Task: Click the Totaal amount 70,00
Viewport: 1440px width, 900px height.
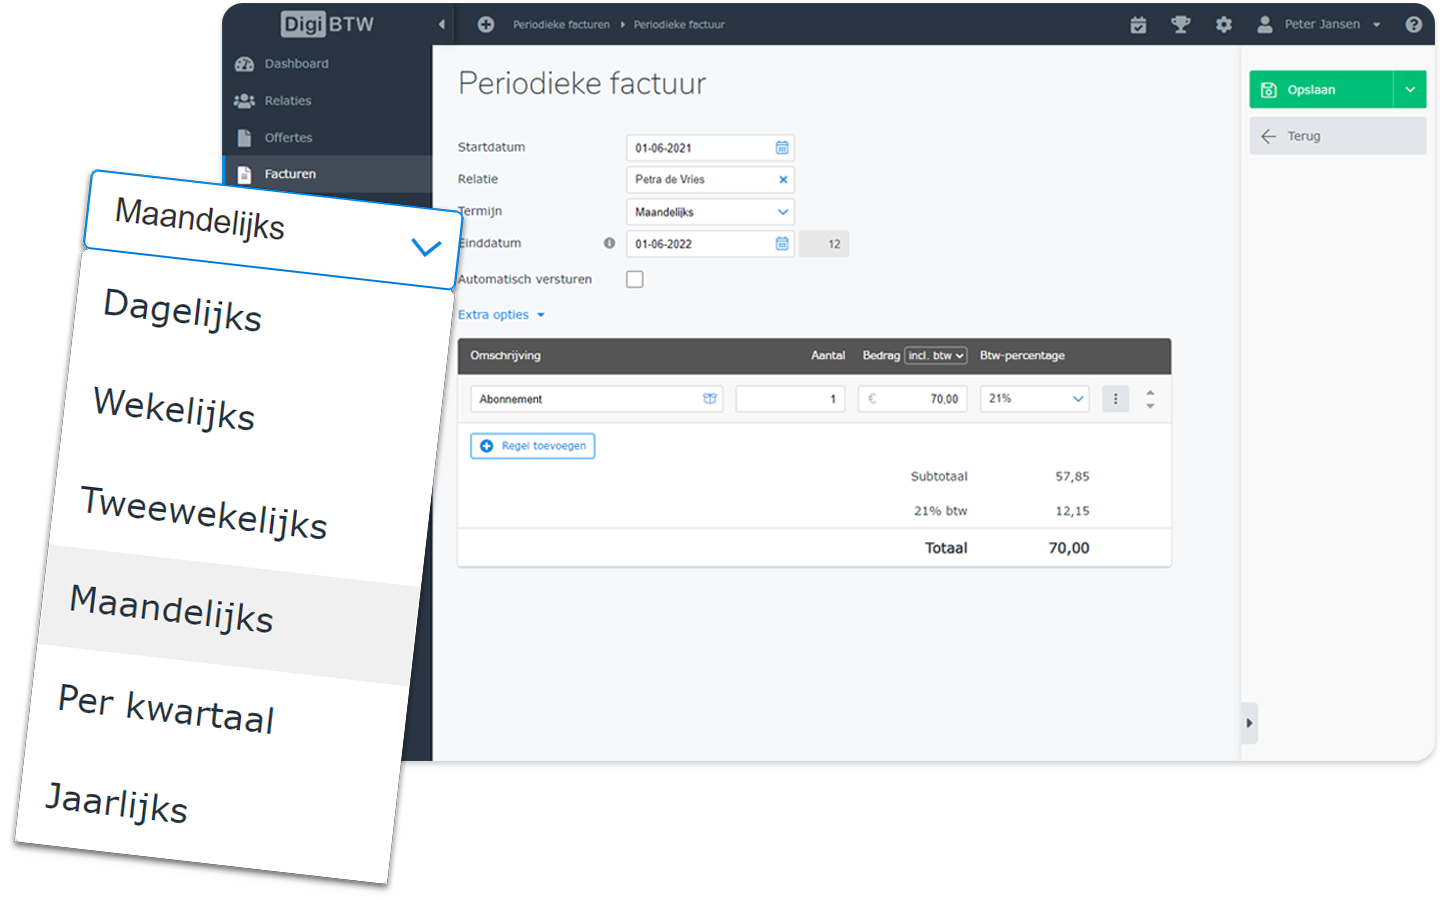Action: [x=1069, y=548]
